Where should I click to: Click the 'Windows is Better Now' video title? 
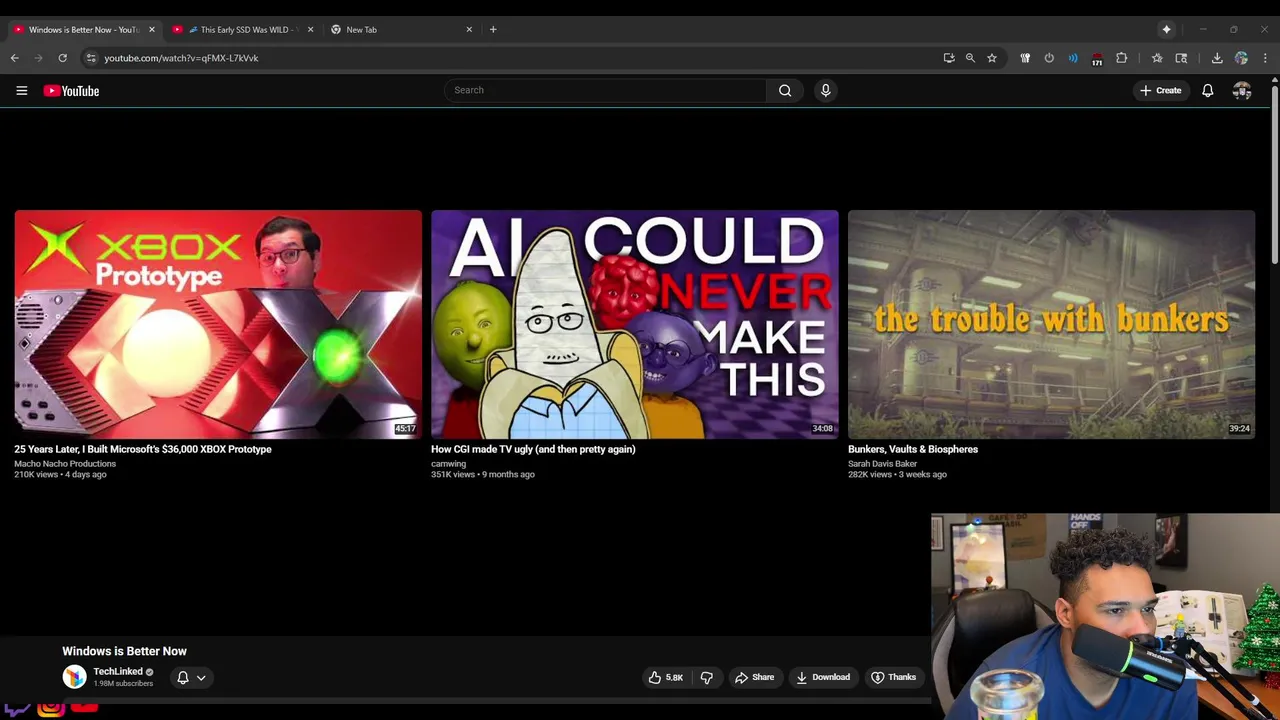tap(124, 651)
